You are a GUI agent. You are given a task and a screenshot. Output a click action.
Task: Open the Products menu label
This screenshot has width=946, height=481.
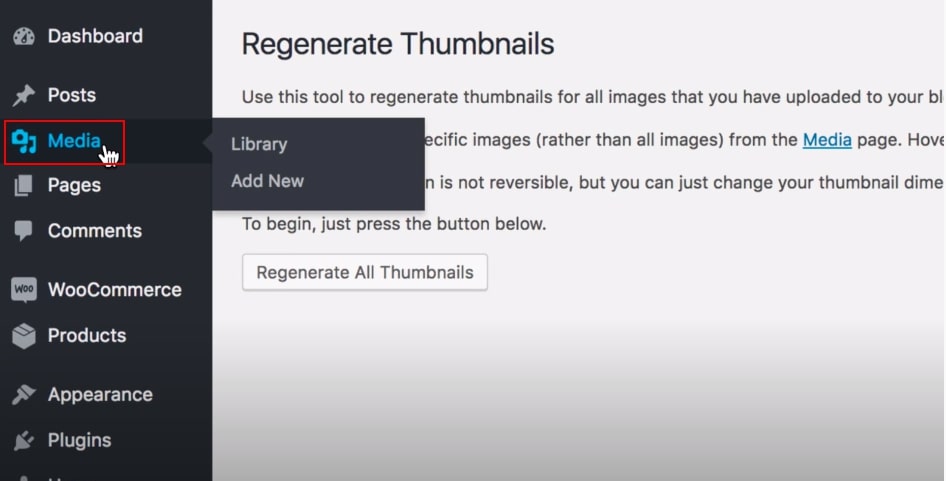click(x=87, y=336)
